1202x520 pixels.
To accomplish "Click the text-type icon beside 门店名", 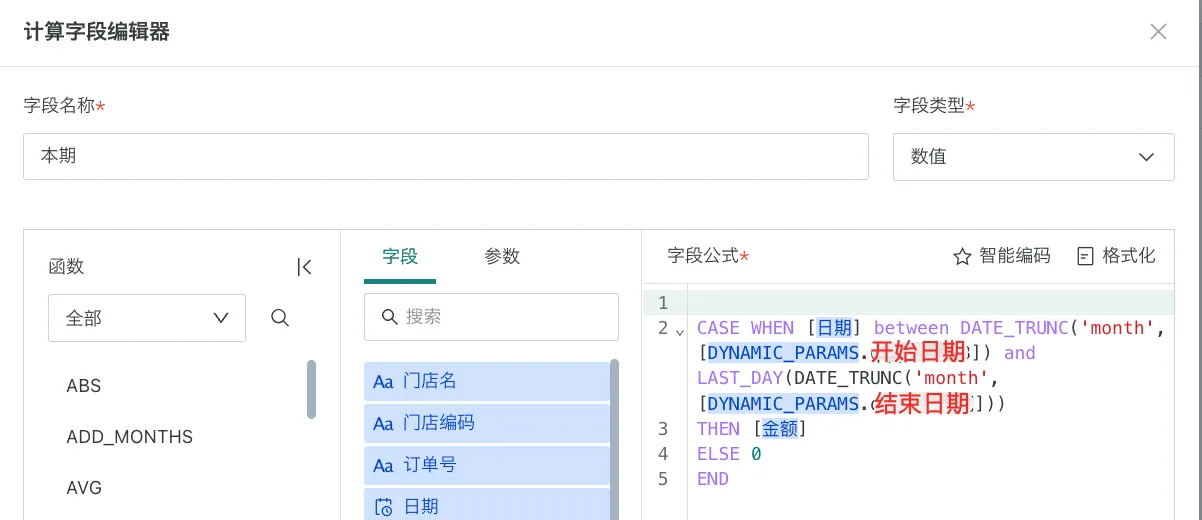I will pyautogui.click(x=383, y=381).
